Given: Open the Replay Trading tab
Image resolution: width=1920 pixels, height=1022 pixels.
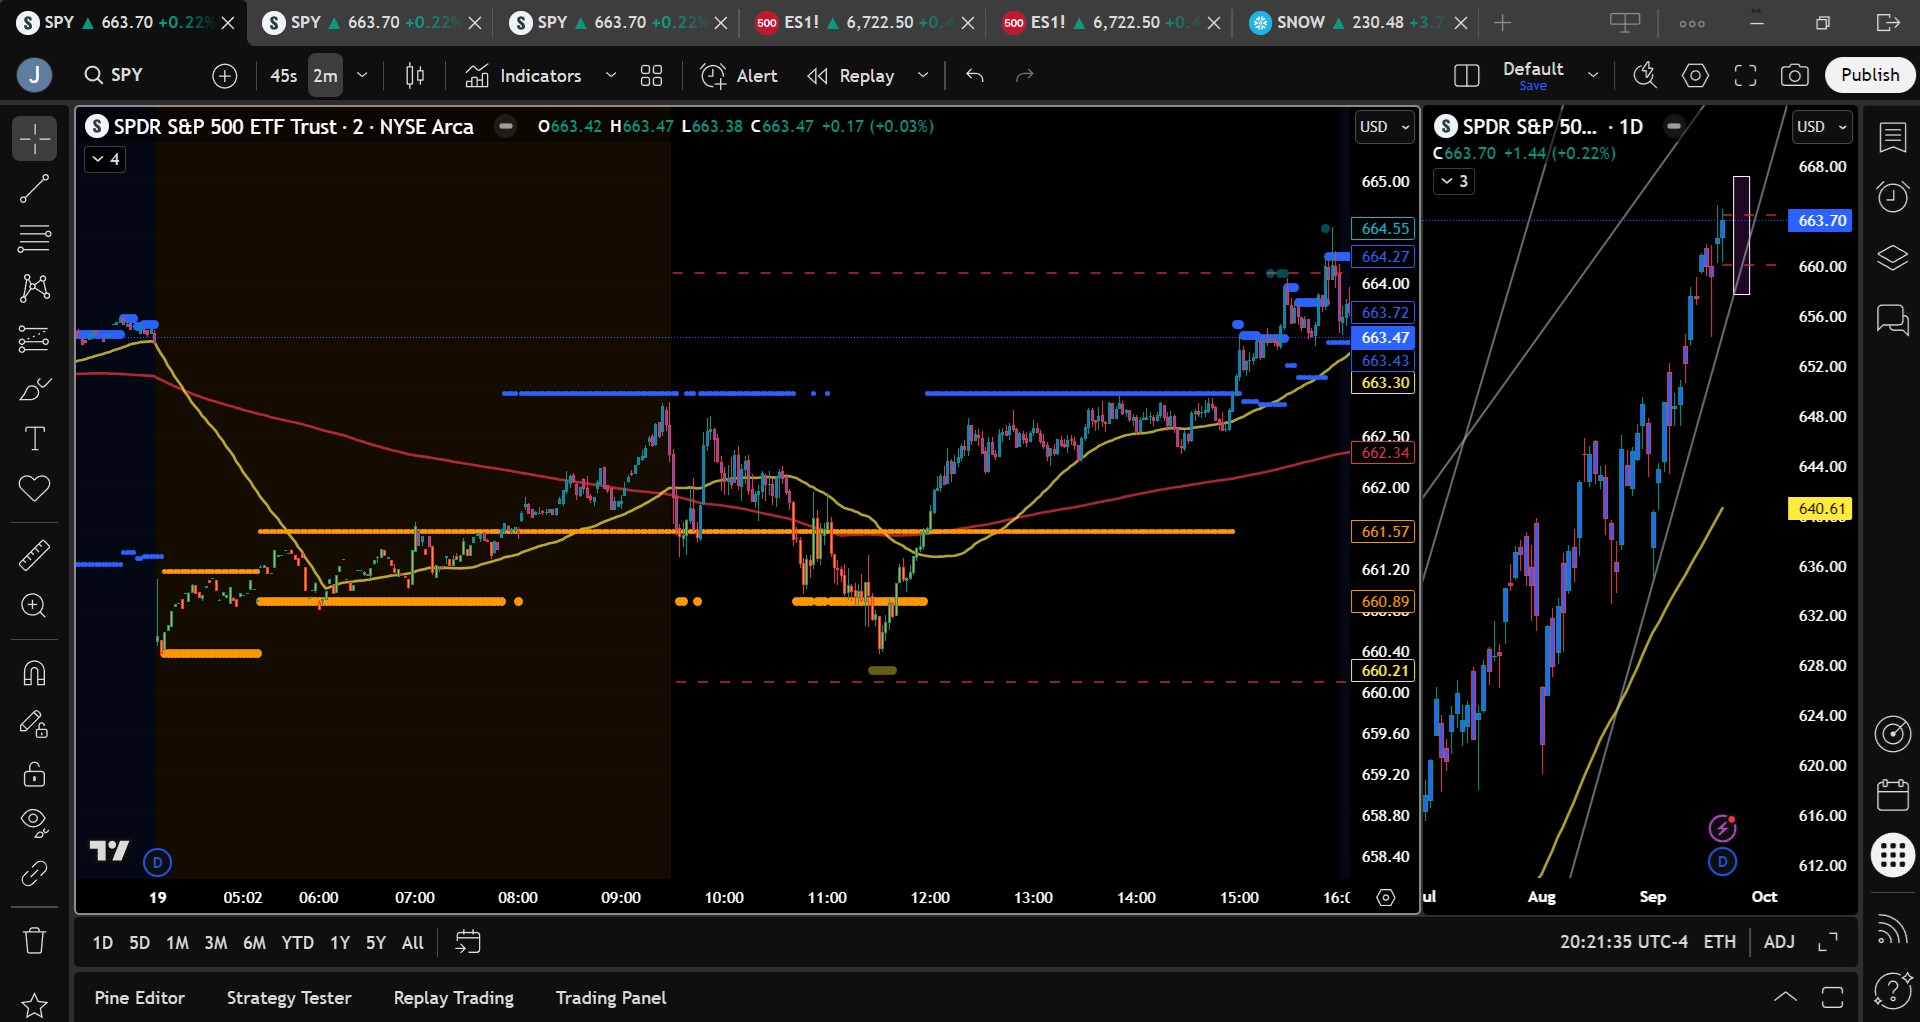Looking at the screenshot, I should click(x=454, y=998).
